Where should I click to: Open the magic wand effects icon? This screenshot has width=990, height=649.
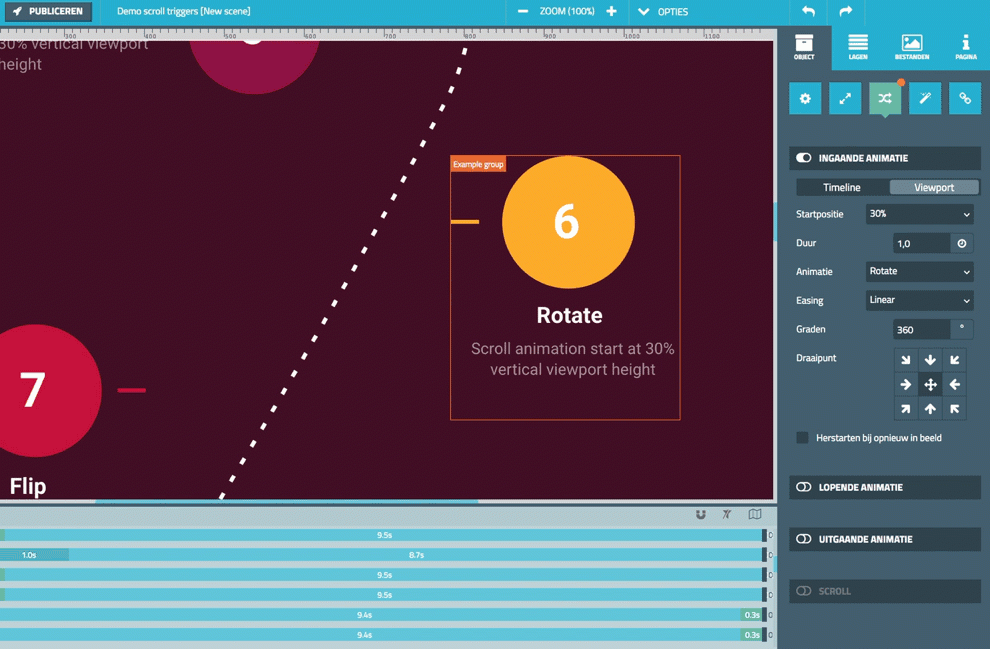[x=925, y=98]
